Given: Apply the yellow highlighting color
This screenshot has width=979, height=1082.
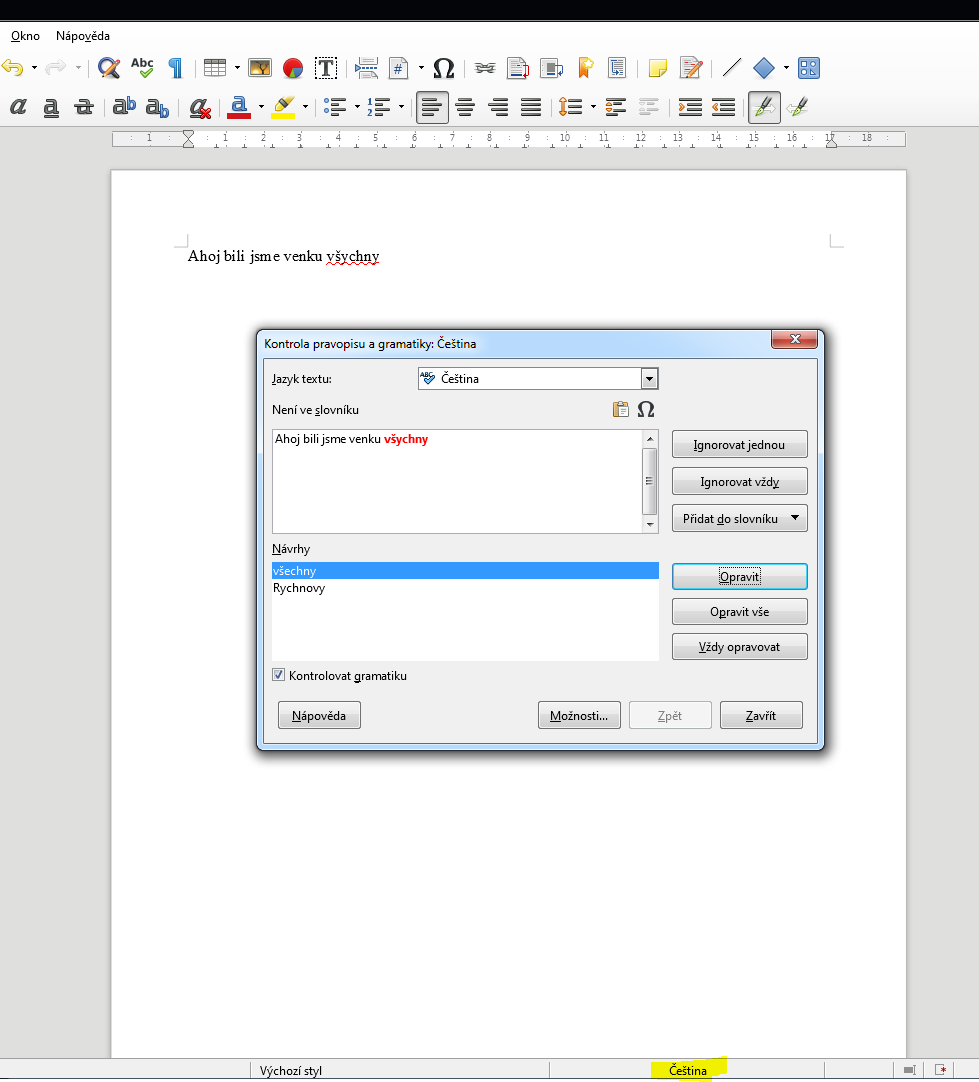Looking at the screenshot, I should coord(284,107).
